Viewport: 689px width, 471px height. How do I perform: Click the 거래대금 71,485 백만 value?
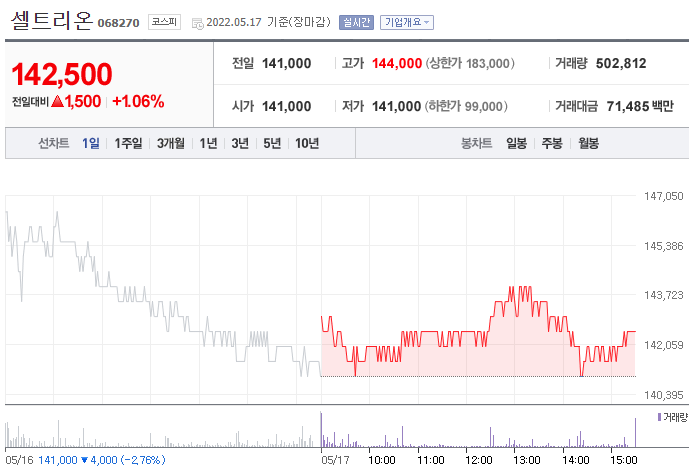coord(640,106)
